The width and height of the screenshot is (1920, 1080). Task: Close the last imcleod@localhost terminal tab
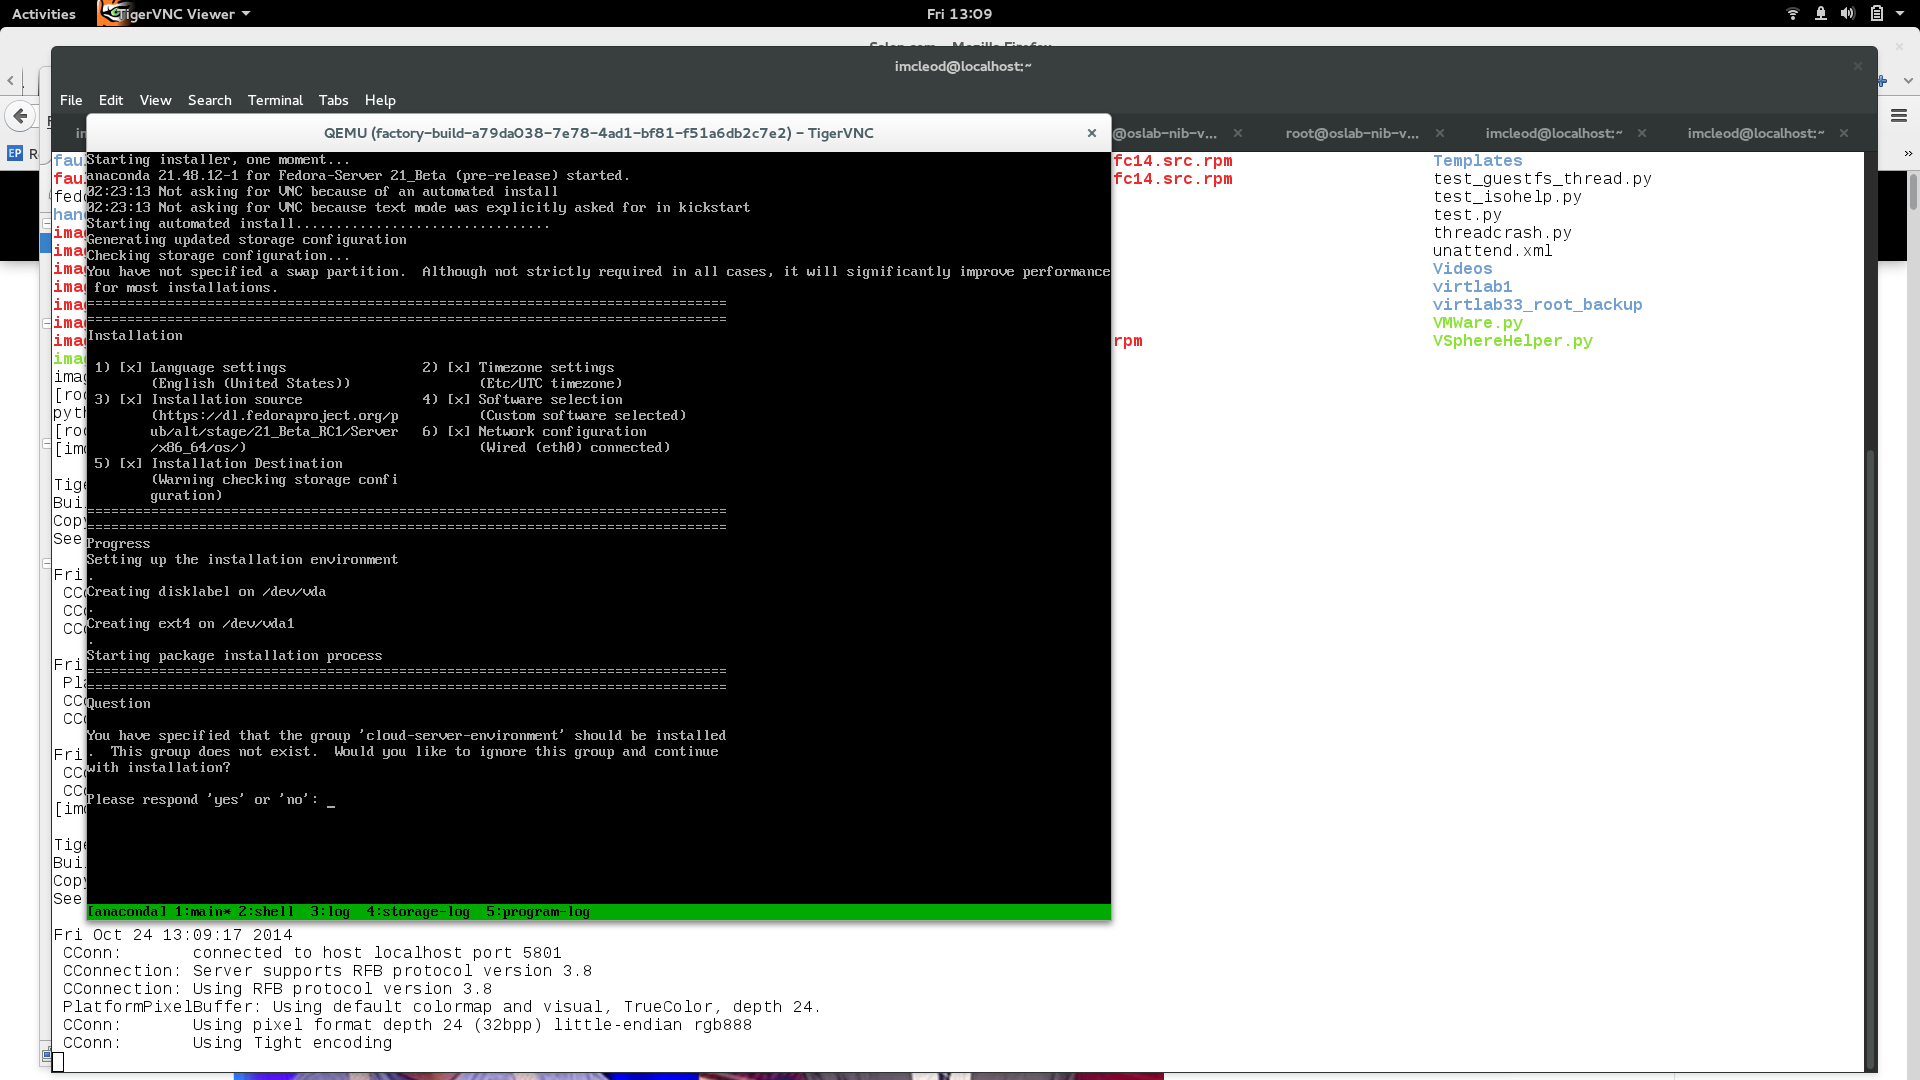coord(1843,133)
